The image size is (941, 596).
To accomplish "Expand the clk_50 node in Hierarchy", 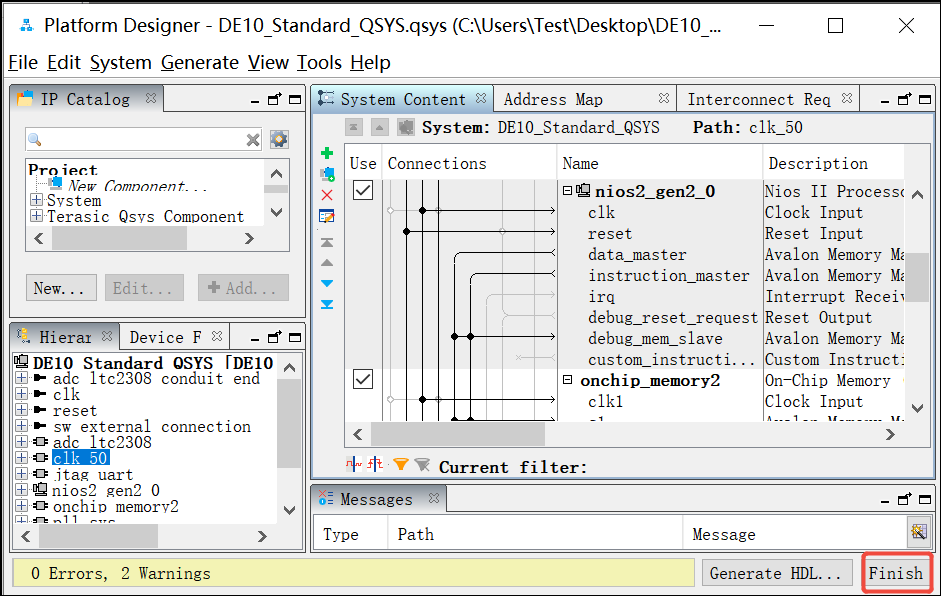I will point(22,457).
